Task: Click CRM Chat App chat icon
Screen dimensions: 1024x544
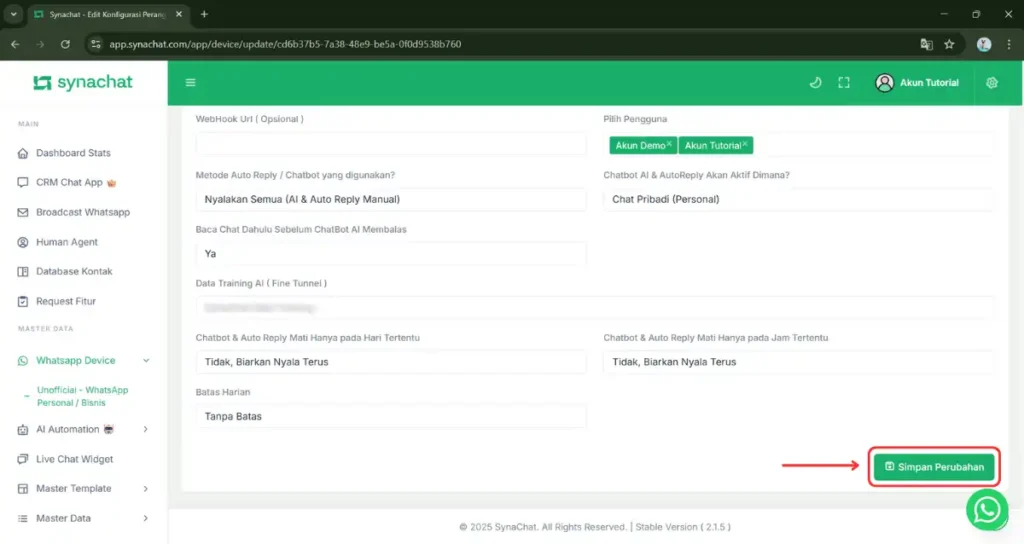Action: (x=23, y=182)
